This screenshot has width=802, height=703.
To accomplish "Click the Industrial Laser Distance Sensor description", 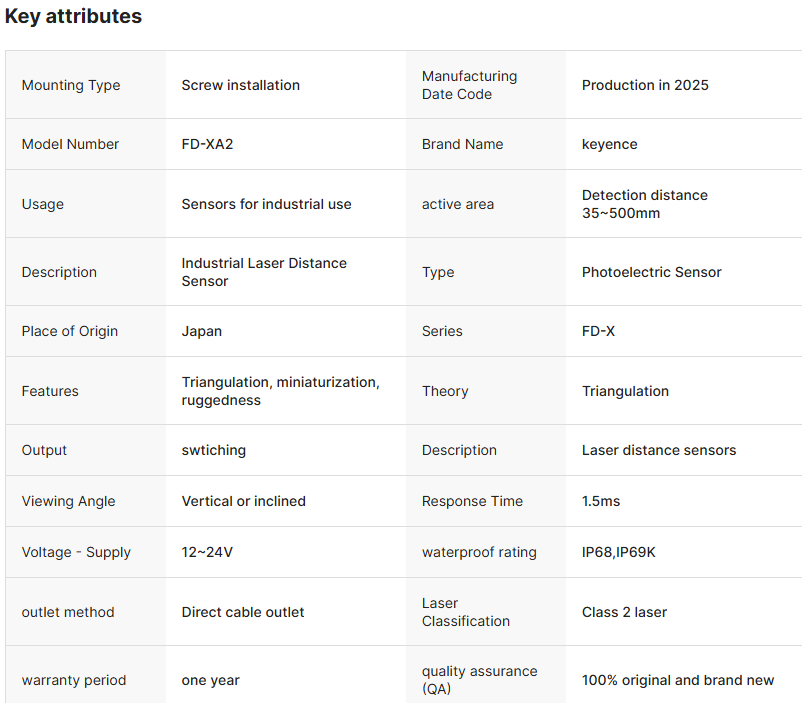I will tap(264, 272).
